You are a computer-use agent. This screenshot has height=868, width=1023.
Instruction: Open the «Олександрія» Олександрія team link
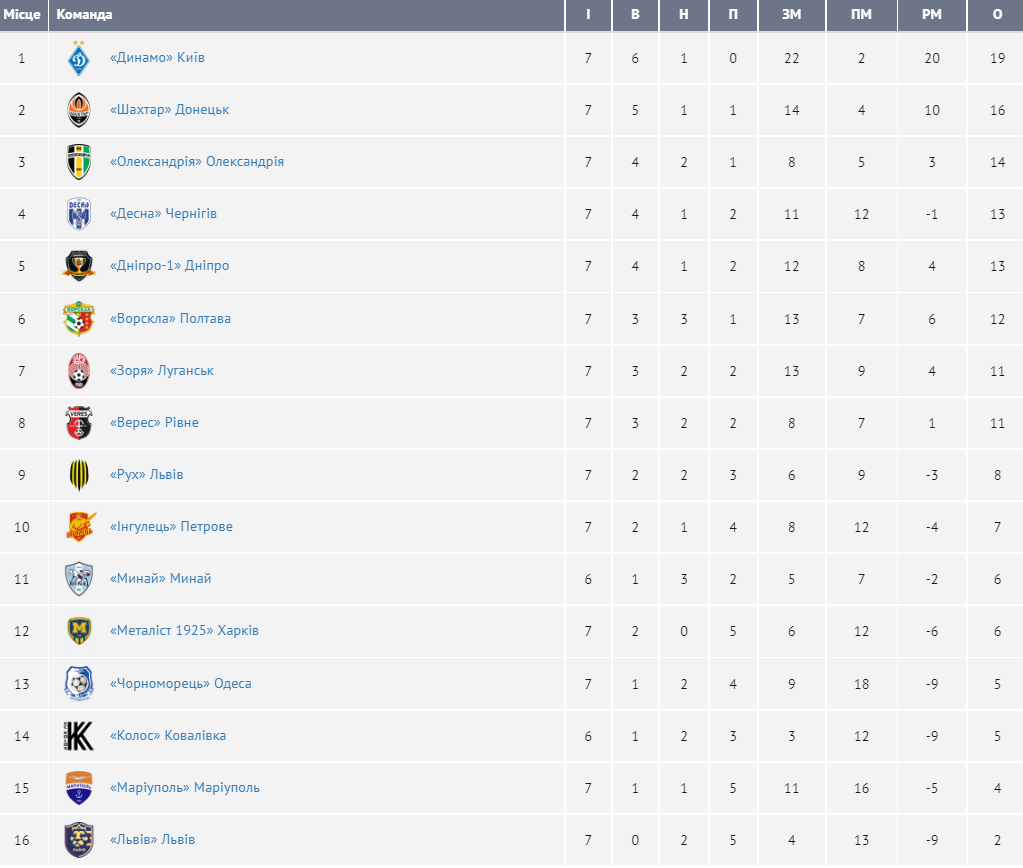196,162
